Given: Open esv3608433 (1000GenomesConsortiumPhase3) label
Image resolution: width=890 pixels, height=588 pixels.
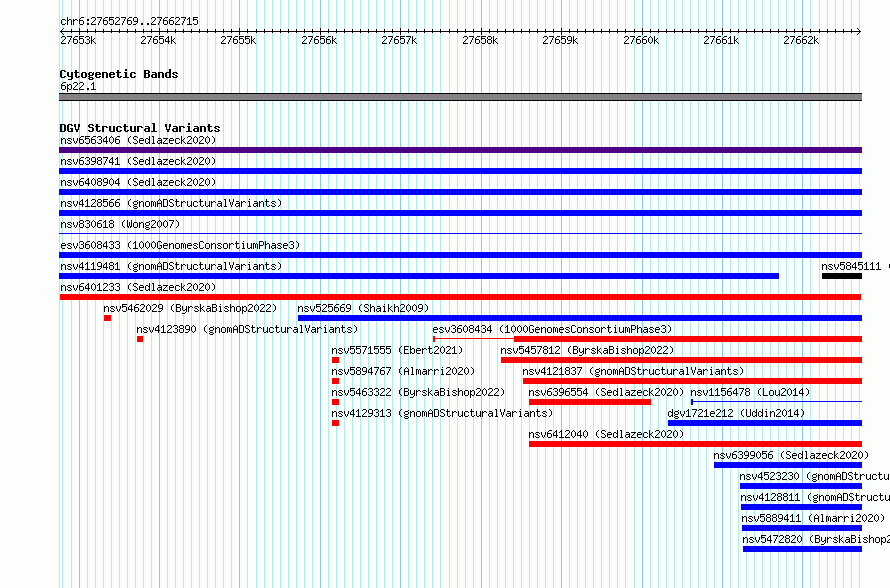Looking at the screenshot, I should (180, 245).
